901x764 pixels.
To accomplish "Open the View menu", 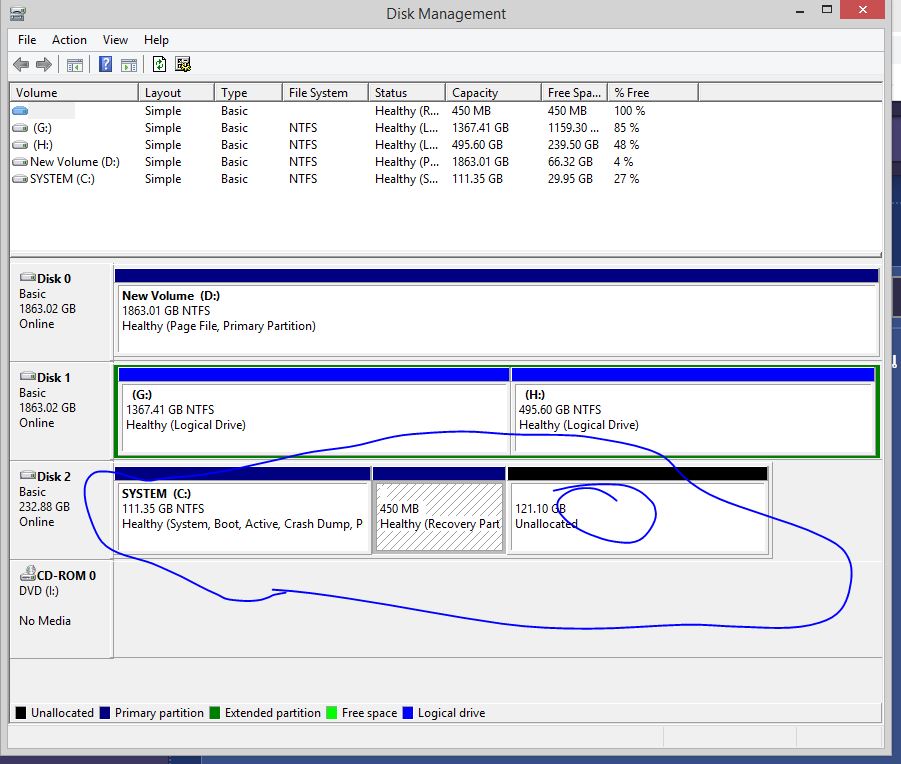I will [115, 40].
